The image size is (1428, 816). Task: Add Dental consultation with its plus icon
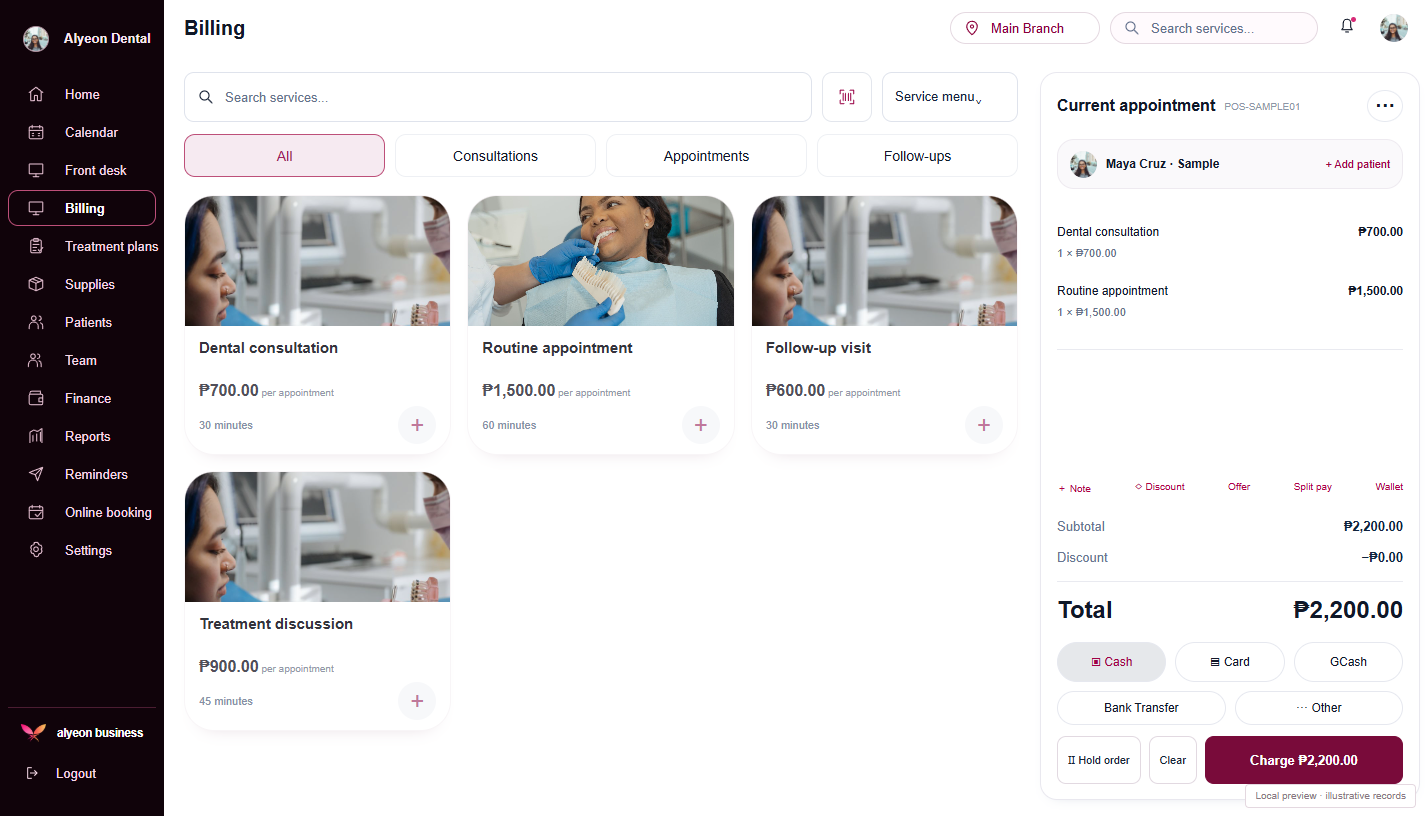point(417,425)
